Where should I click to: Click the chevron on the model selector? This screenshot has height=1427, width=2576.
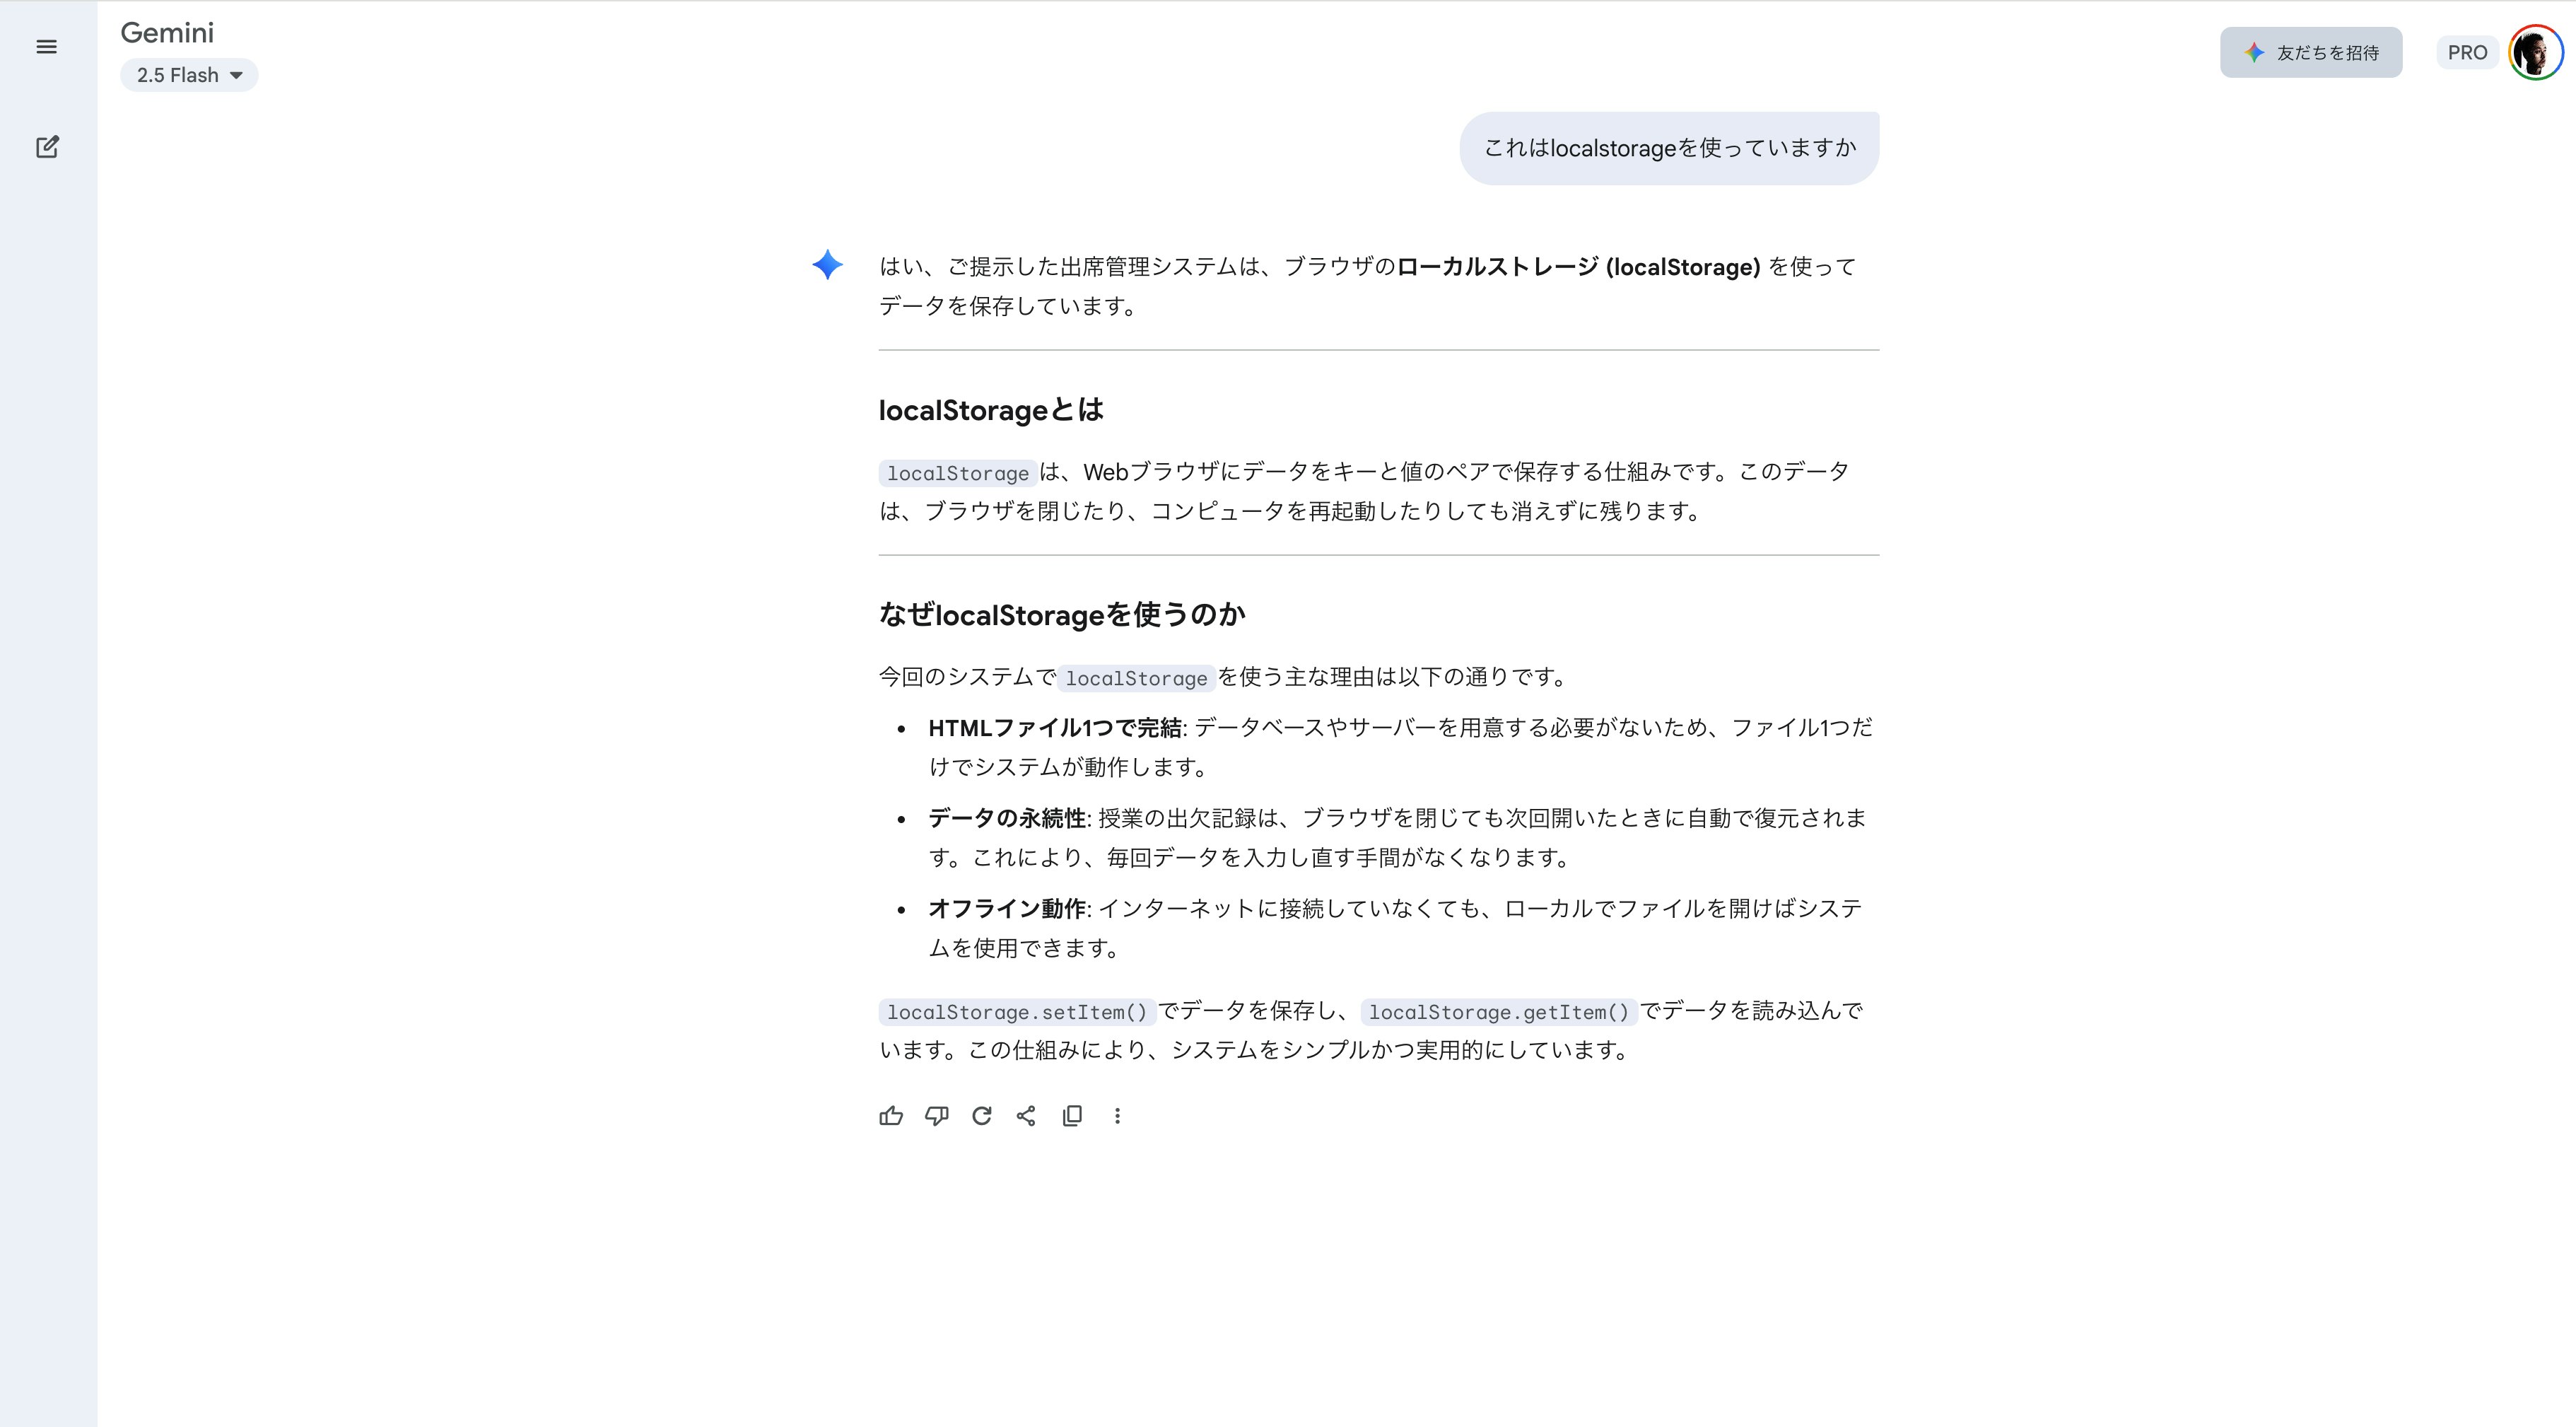coord(237,75)
